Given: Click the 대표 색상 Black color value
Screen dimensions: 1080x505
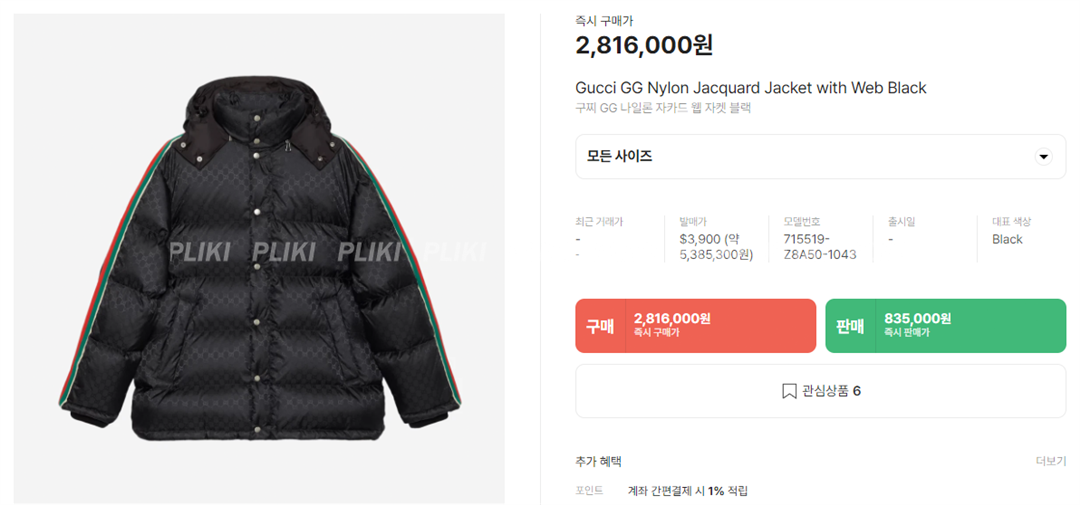Looking at the screenshot, I should pyautogui.click(x=1007, y=239).
